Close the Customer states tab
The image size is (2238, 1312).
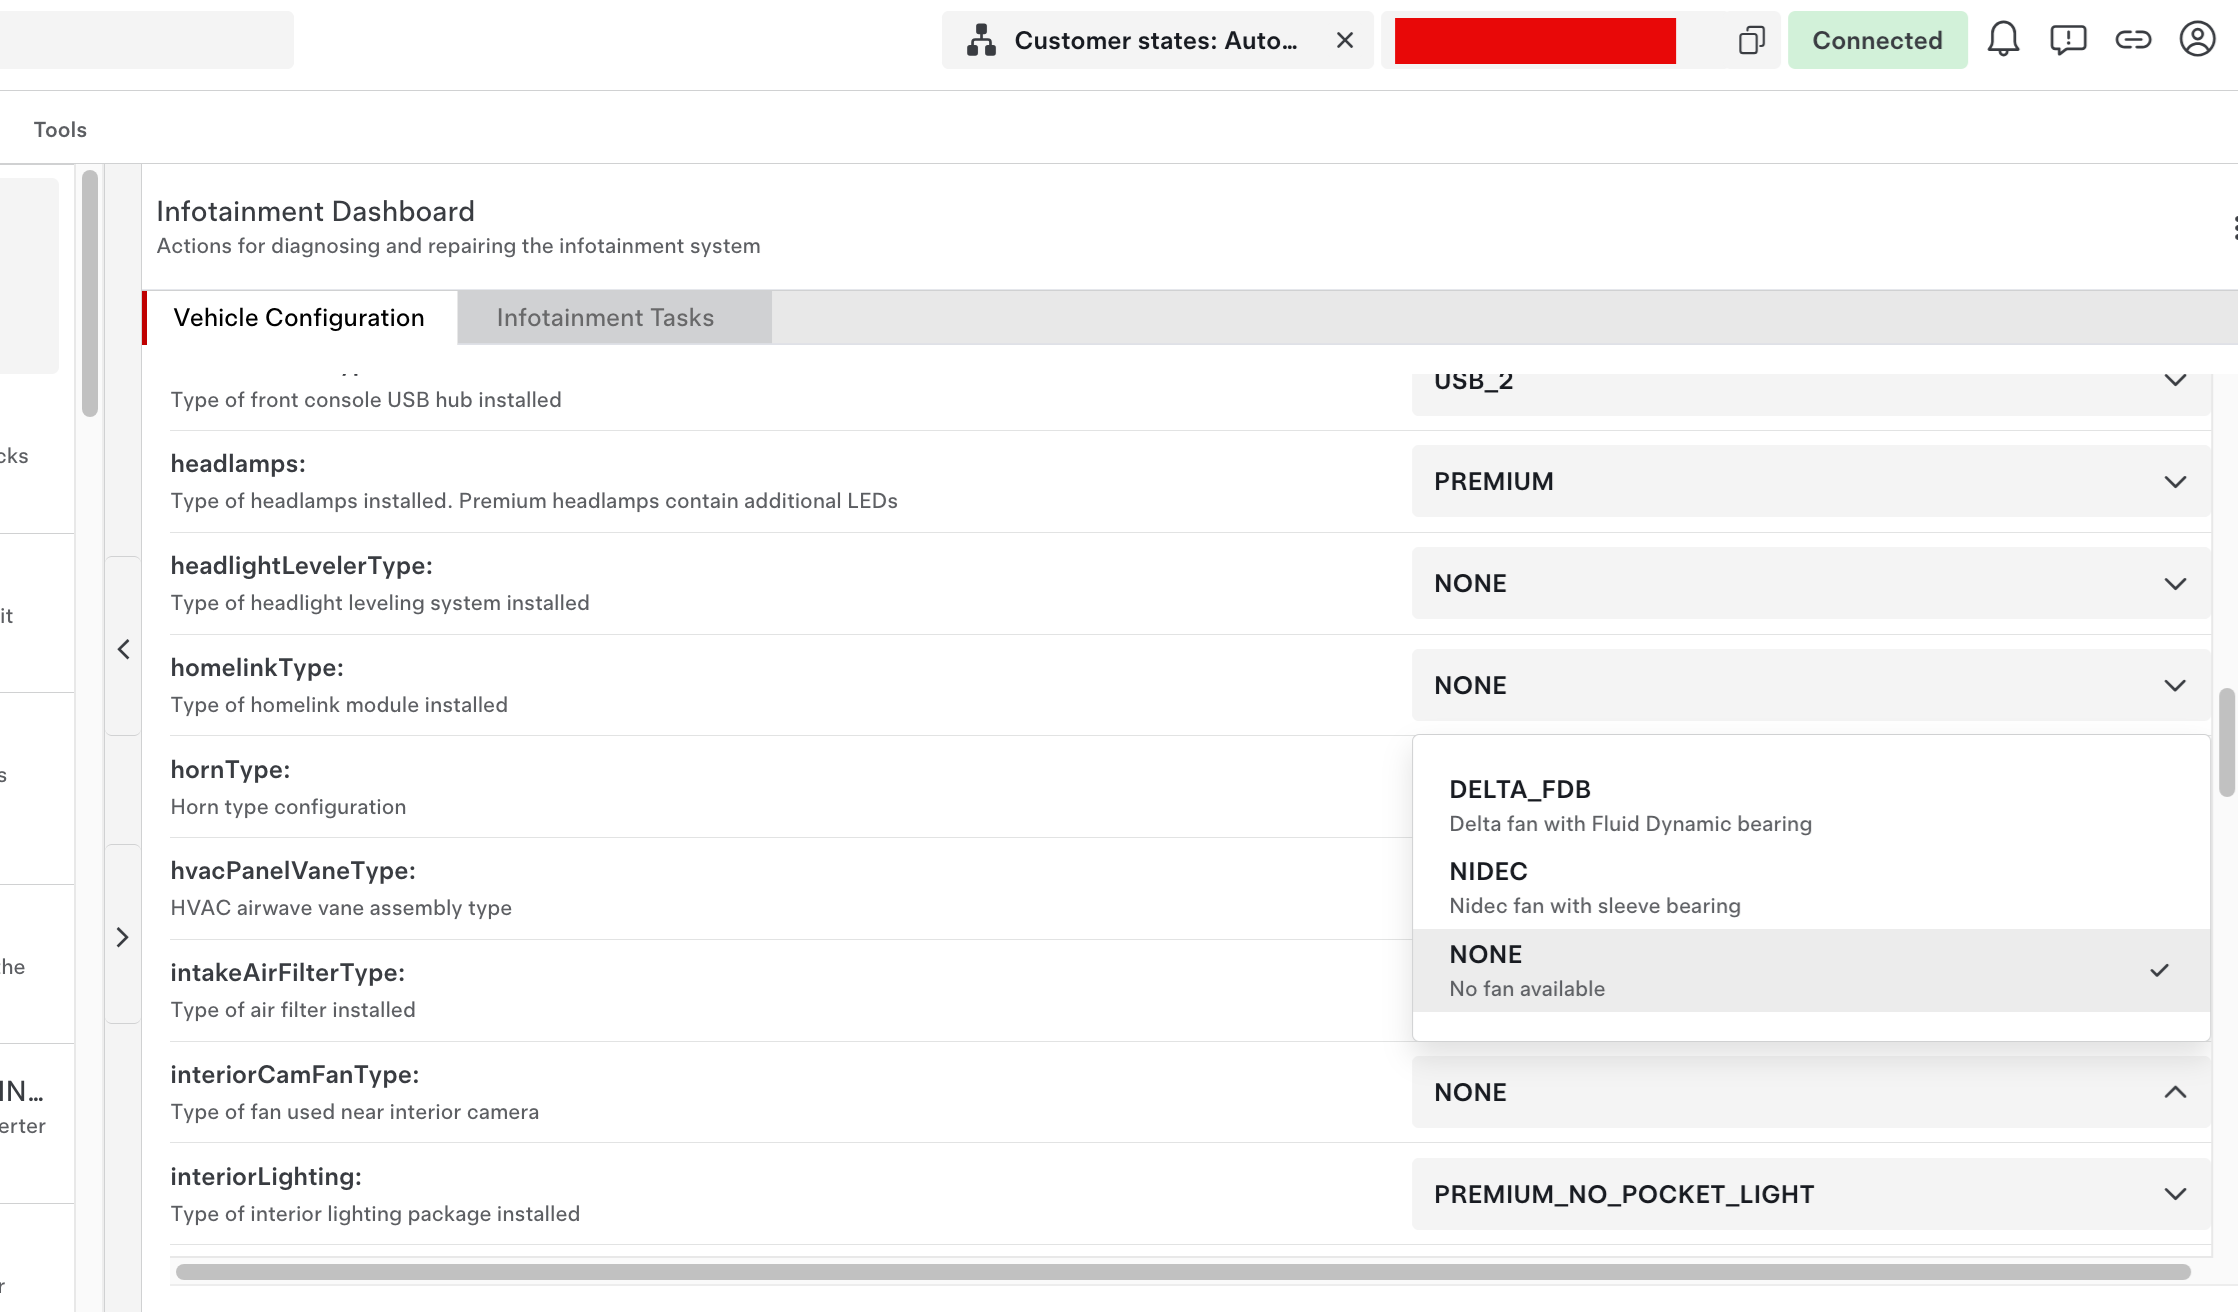[1345, 40]
